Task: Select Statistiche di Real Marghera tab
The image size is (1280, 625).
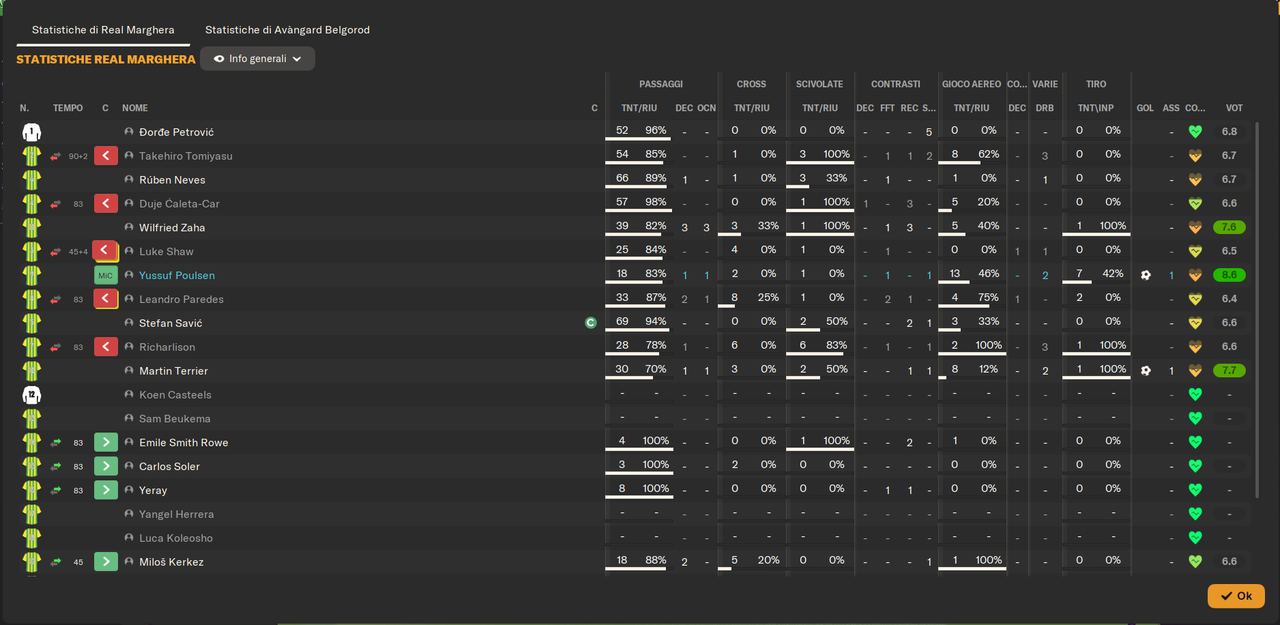Action: (103, 30)
